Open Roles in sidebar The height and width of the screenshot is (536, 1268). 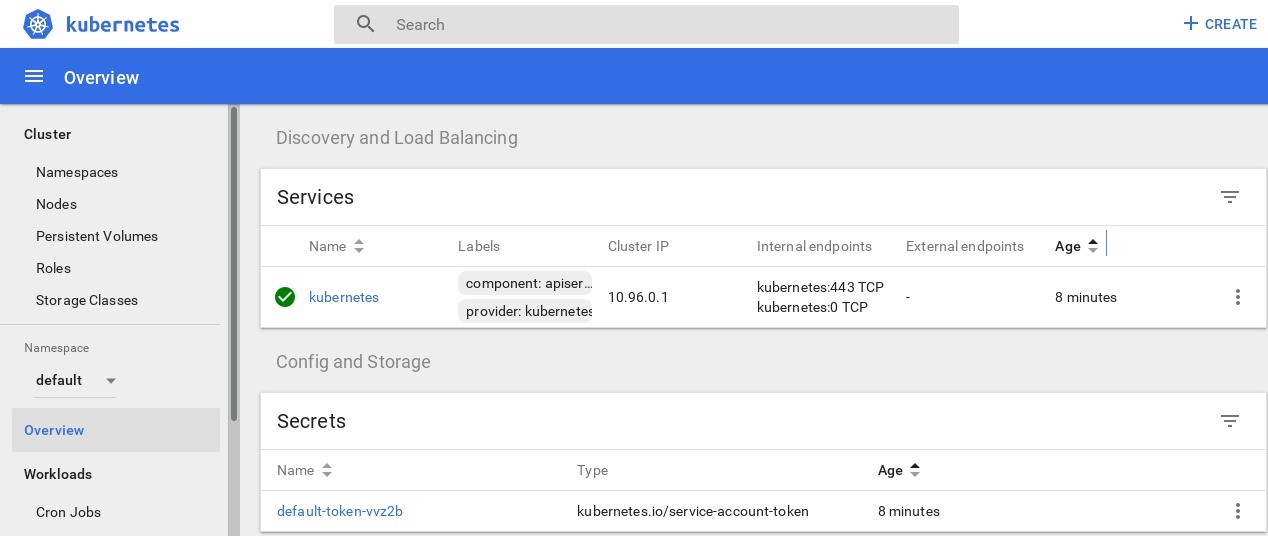pos(53,268)
